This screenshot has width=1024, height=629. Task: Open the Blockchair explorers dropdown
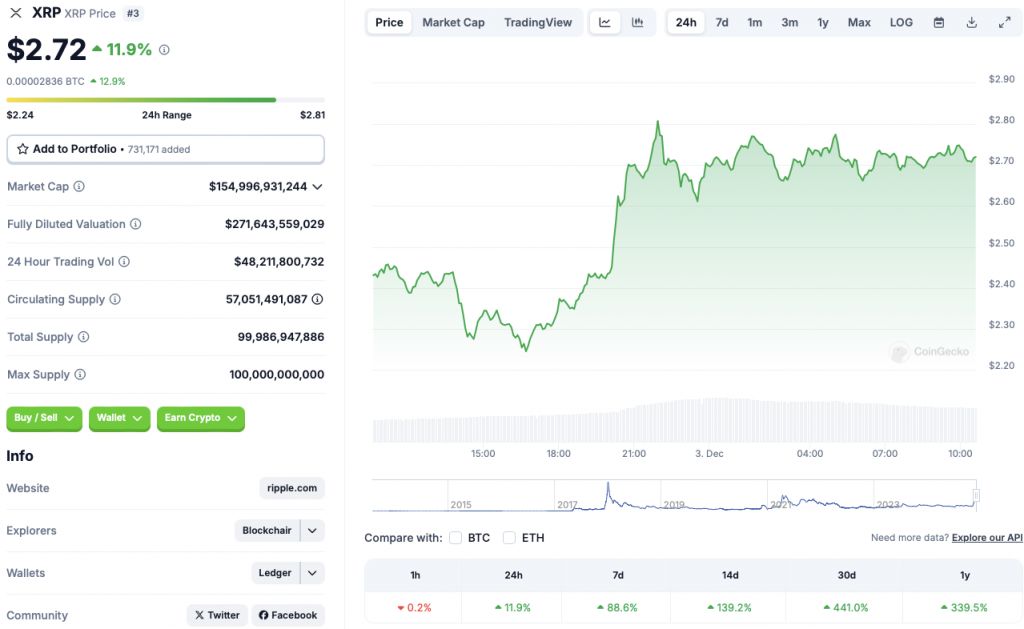[x=311, y=530]
